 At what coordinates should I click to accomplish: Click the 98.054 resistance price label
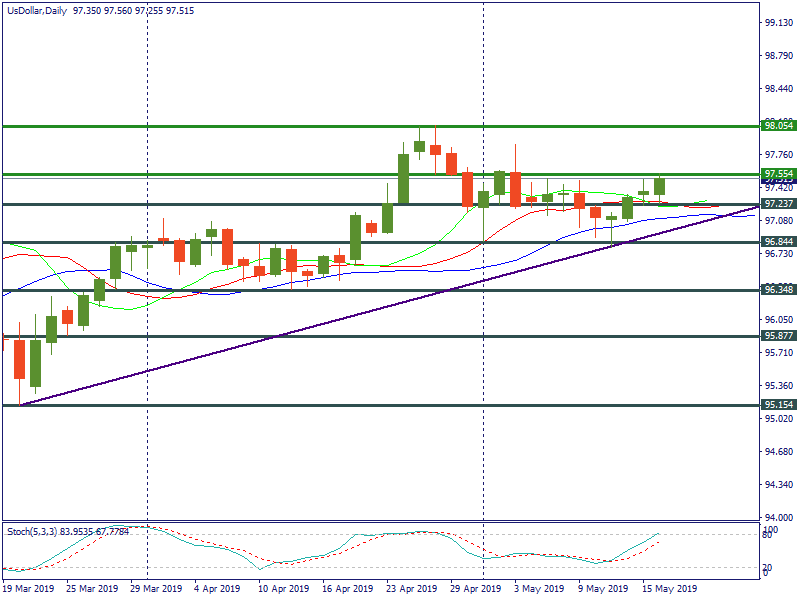[778, 125]
